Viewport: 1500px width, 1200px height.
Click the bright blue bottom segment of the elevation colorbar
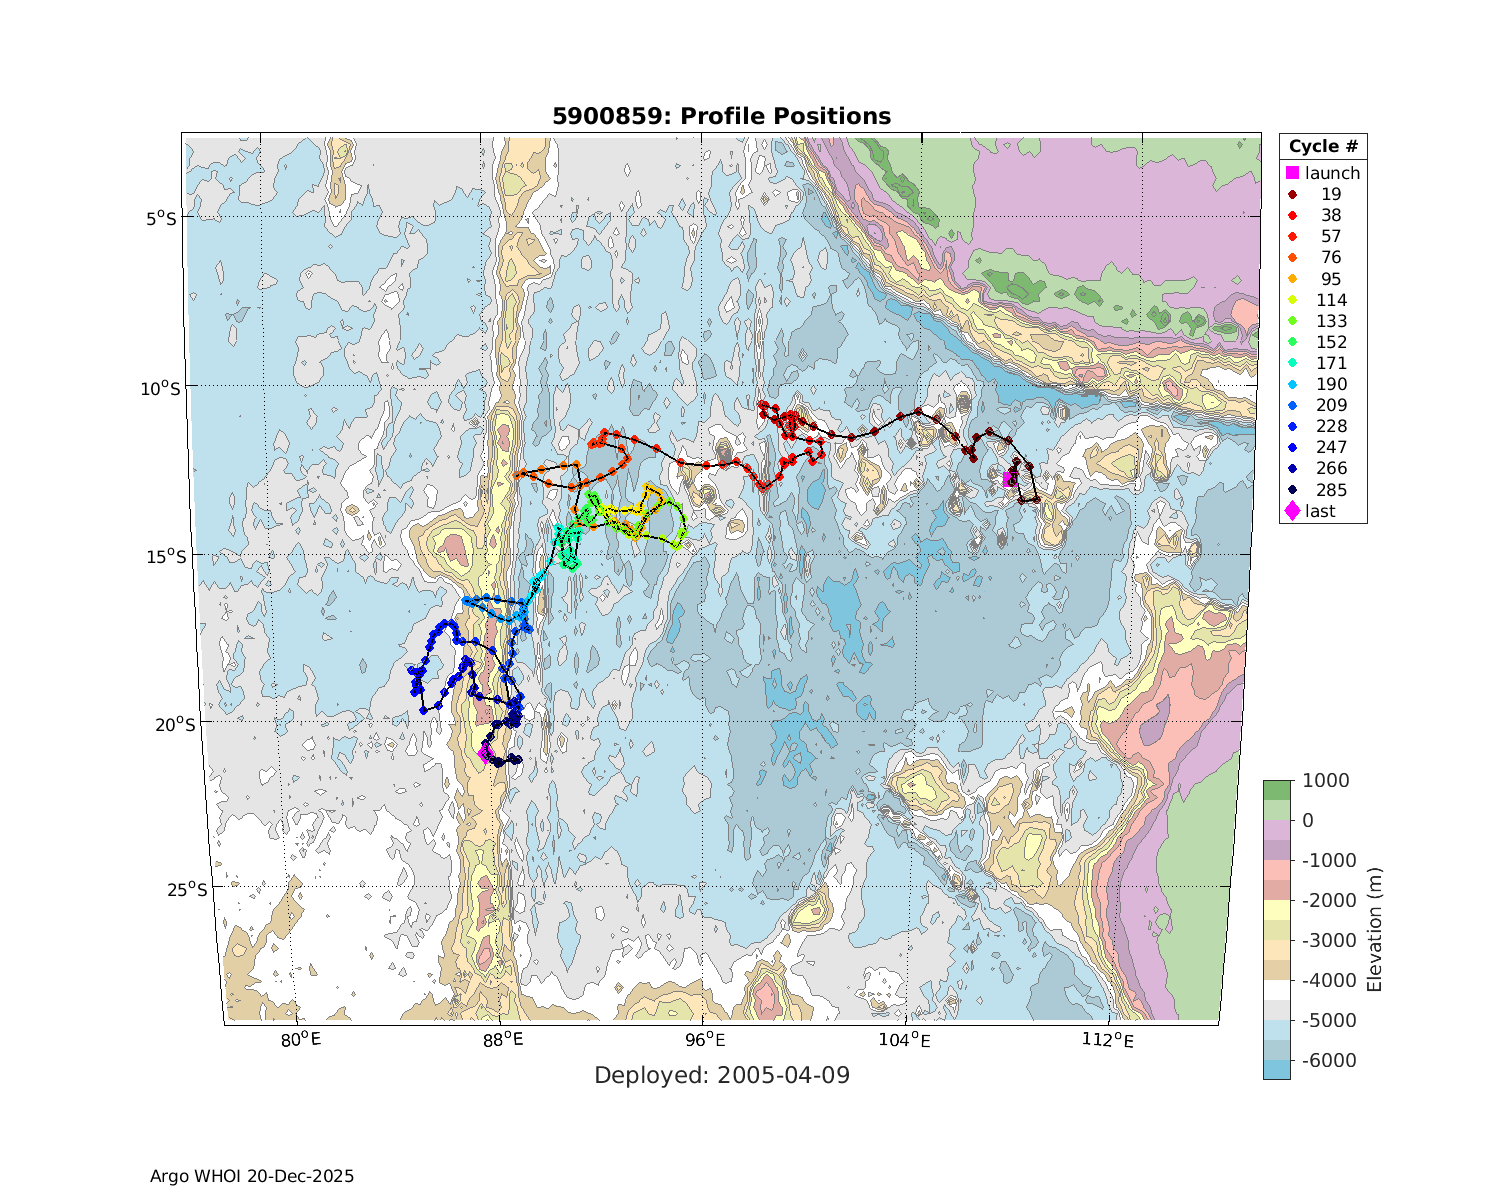click(x=1276, y=1069)
